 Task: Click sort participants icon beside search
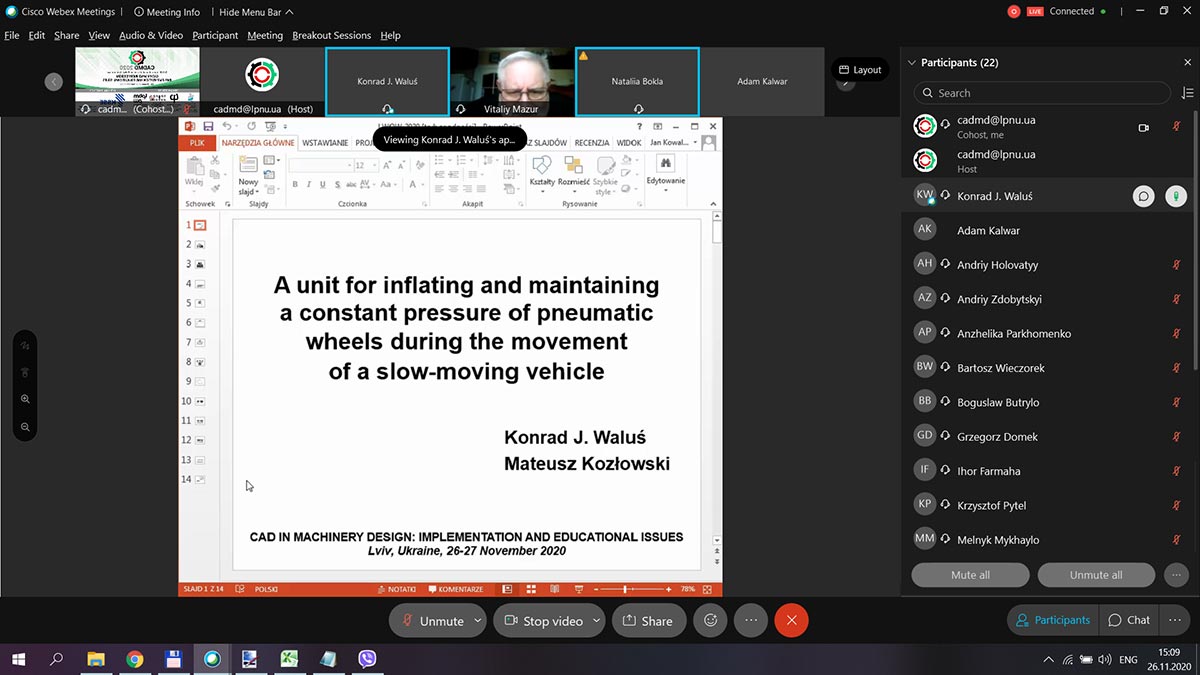click(x=1187, y=93)
